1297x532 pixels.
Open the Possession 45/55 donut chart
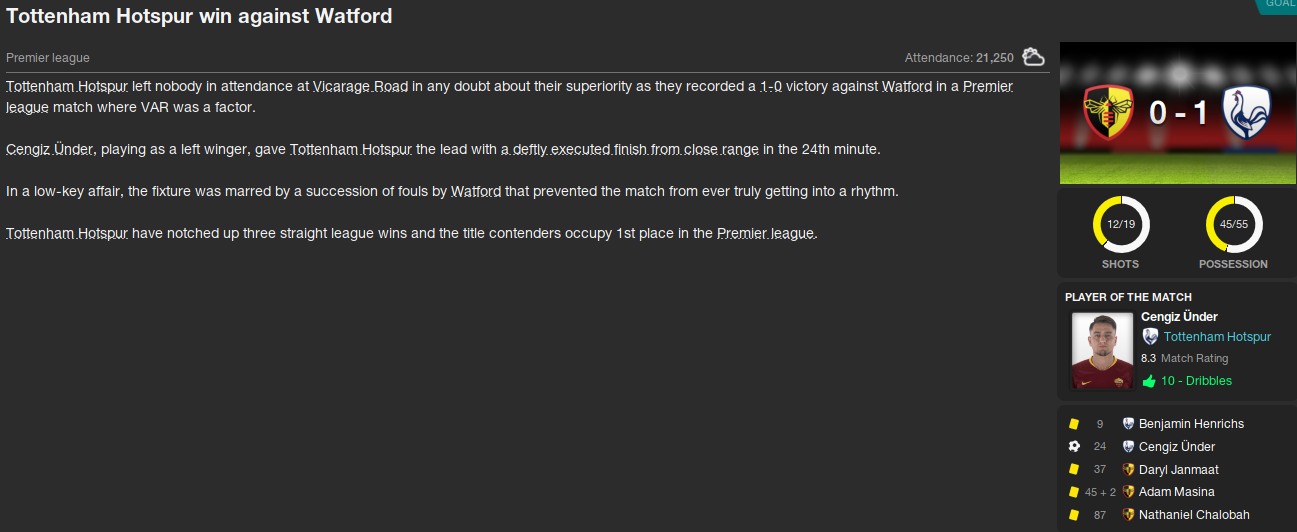pyautogui.click(x=1233, y=225)
